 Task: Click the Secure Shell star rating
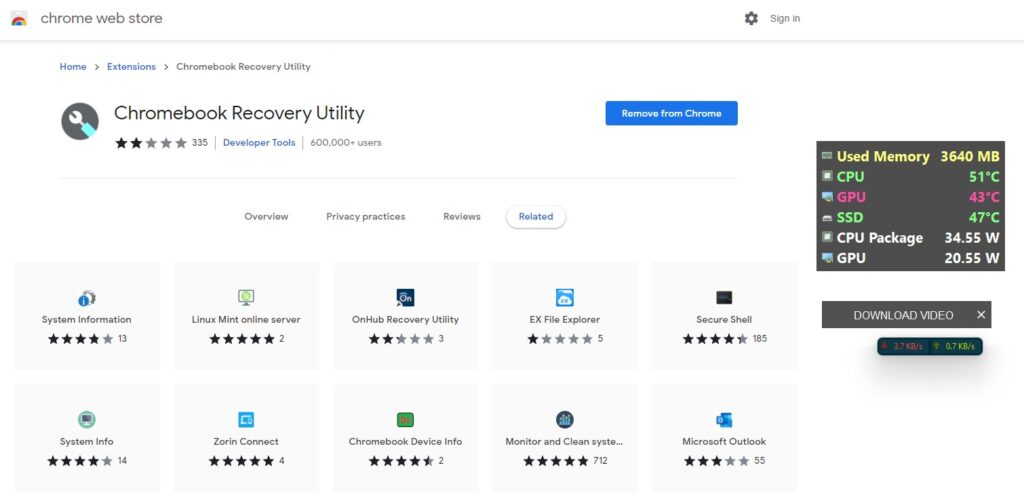tap(715, 339)
